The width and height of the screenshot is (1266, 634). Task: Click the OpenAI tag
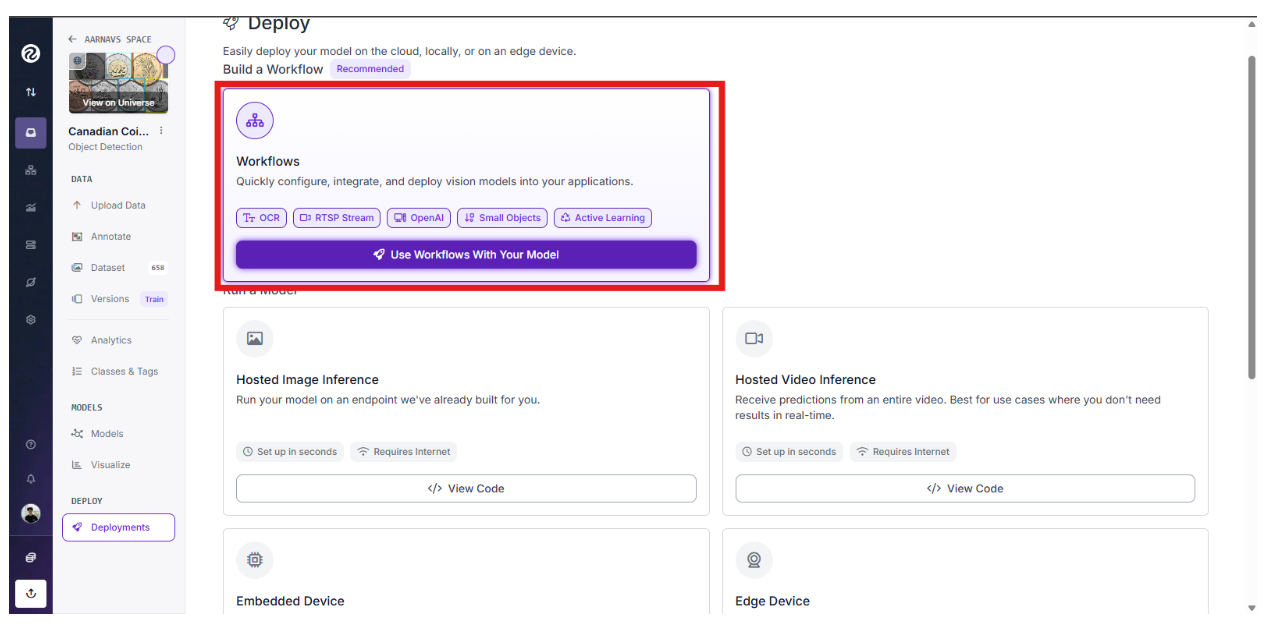[419, 217]
